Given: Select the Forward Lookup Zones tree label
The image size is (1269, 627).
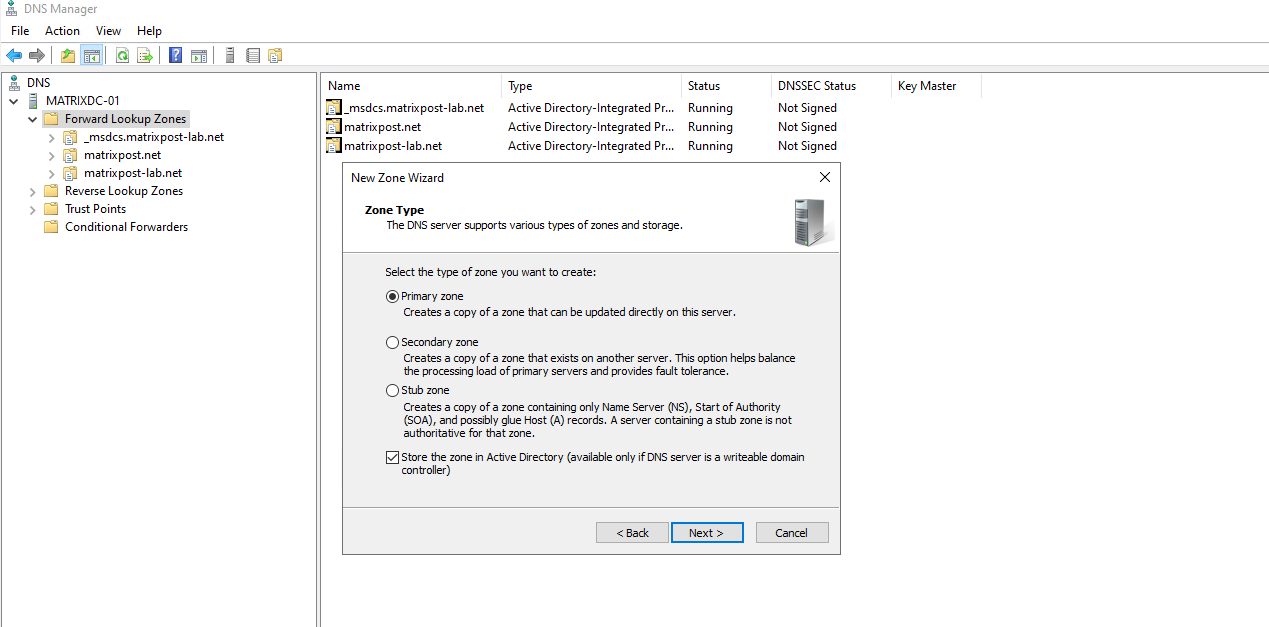Looking at the screenshot, I should 125,119.
